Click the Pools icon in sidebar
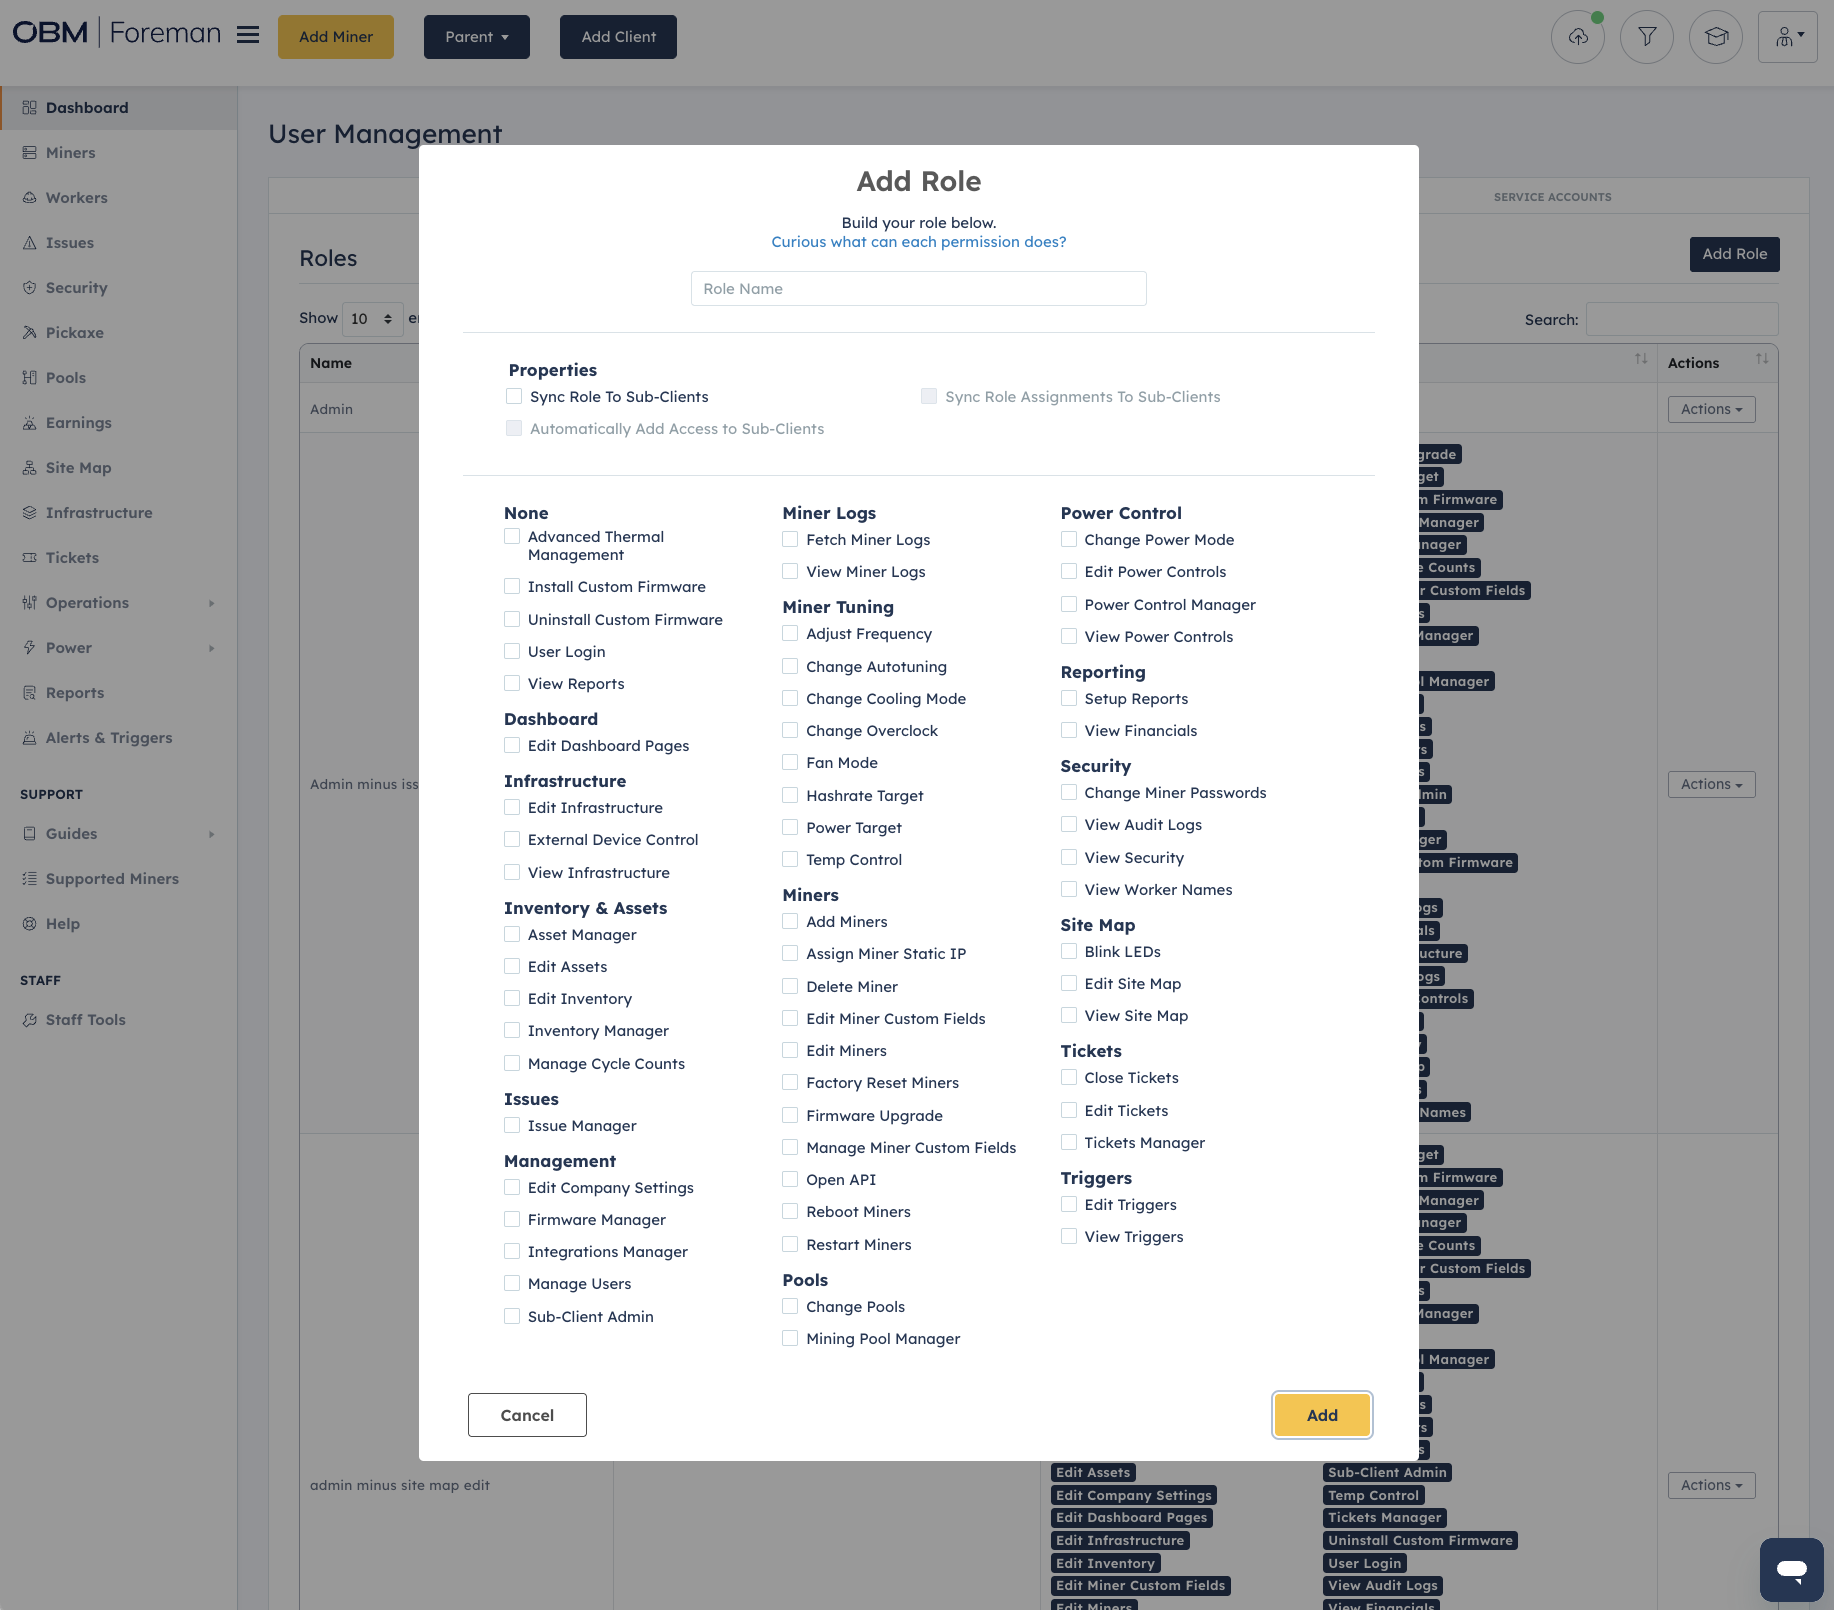 click(29, 378)
